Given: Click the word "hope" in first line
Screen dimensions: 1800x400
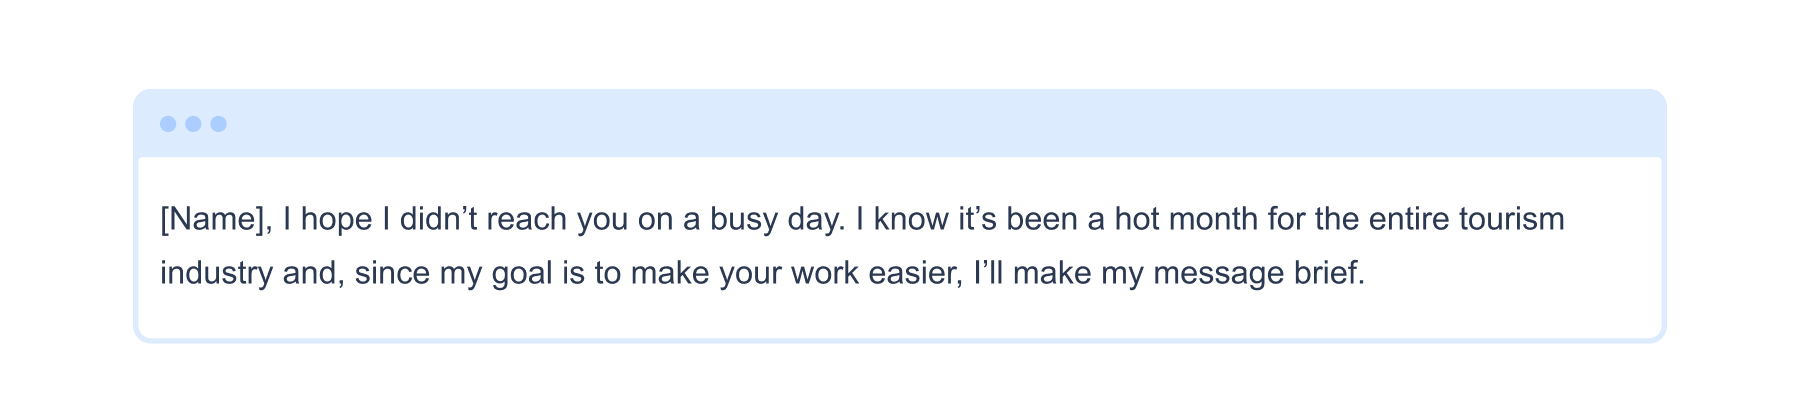Looking at the screenshot, I should coord(337,219).
